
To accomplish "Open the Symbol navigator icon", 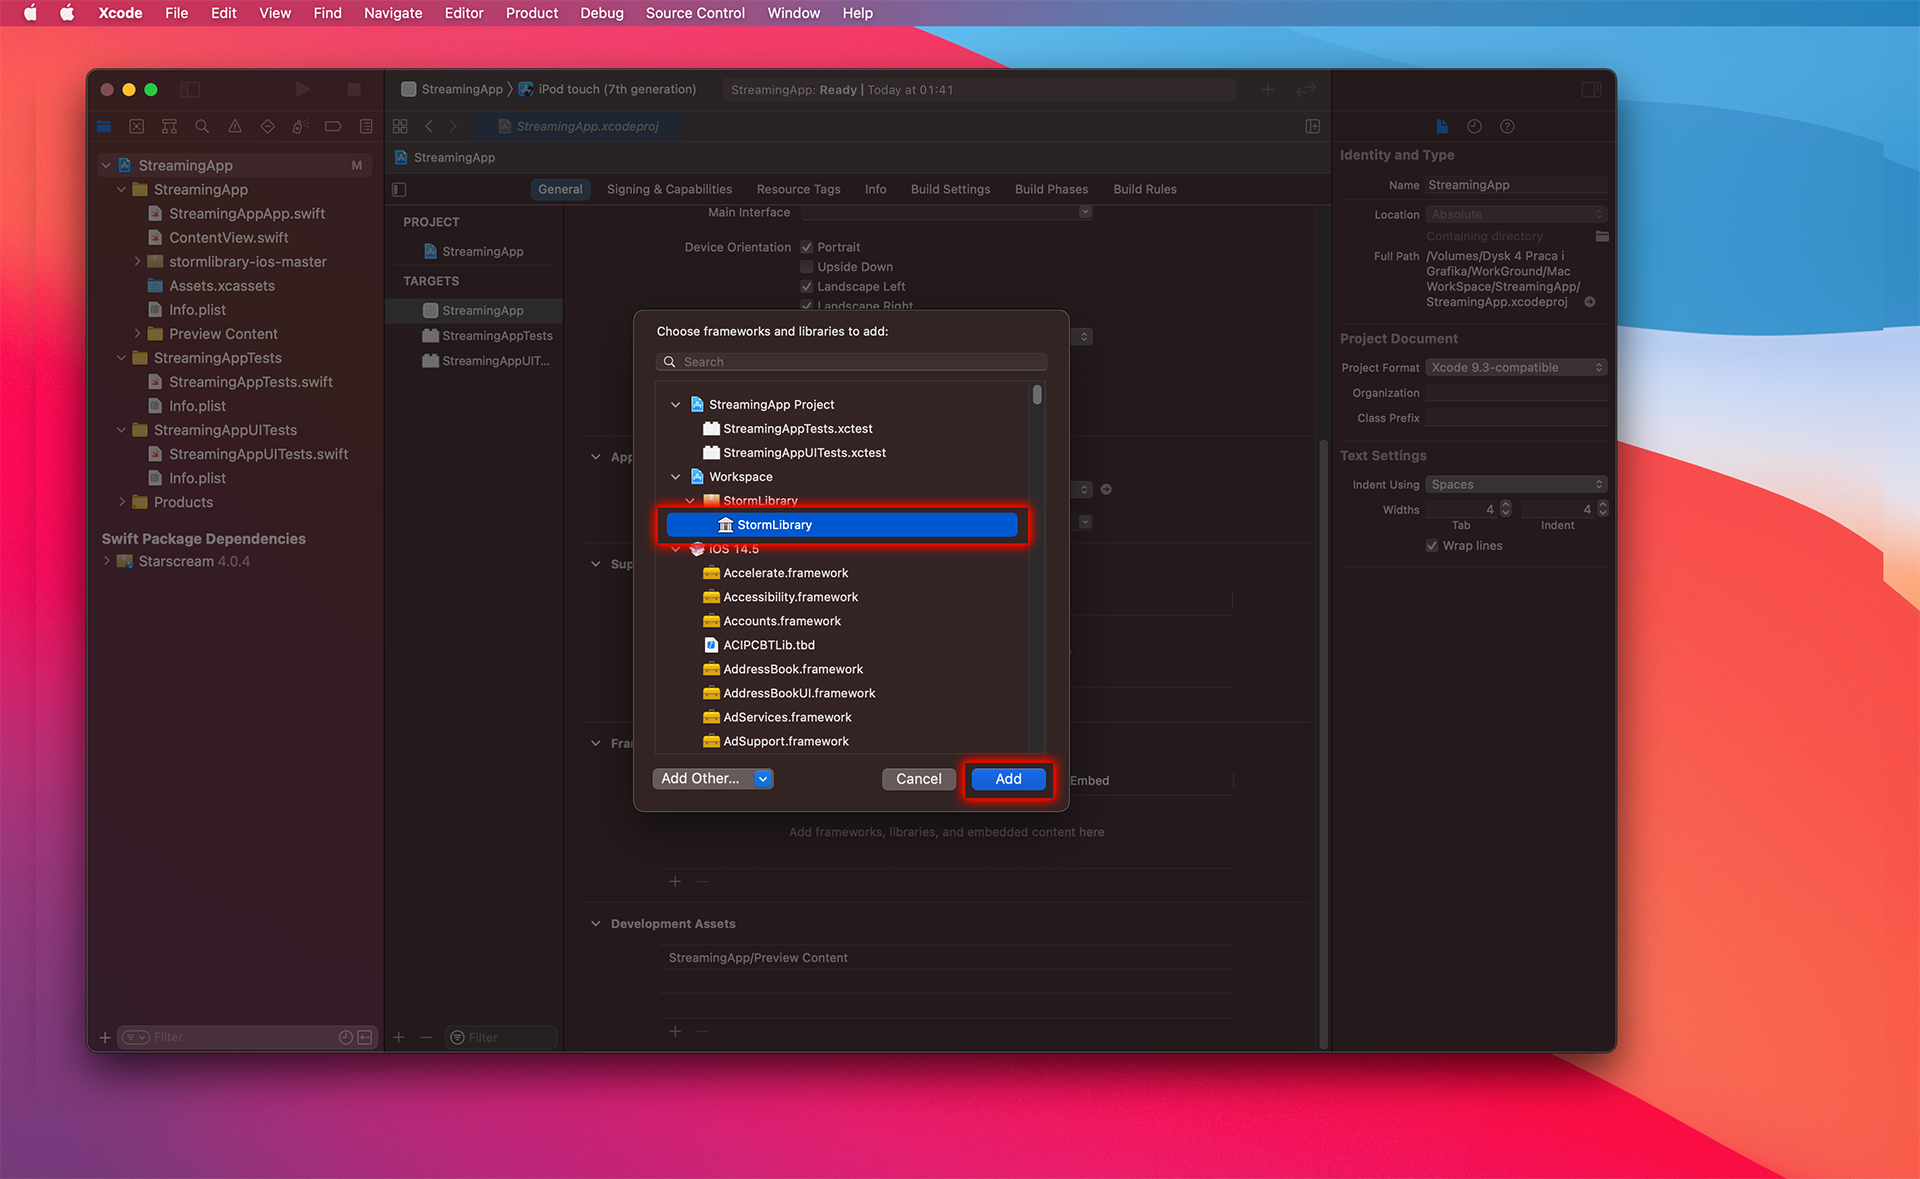I will 169,126.
